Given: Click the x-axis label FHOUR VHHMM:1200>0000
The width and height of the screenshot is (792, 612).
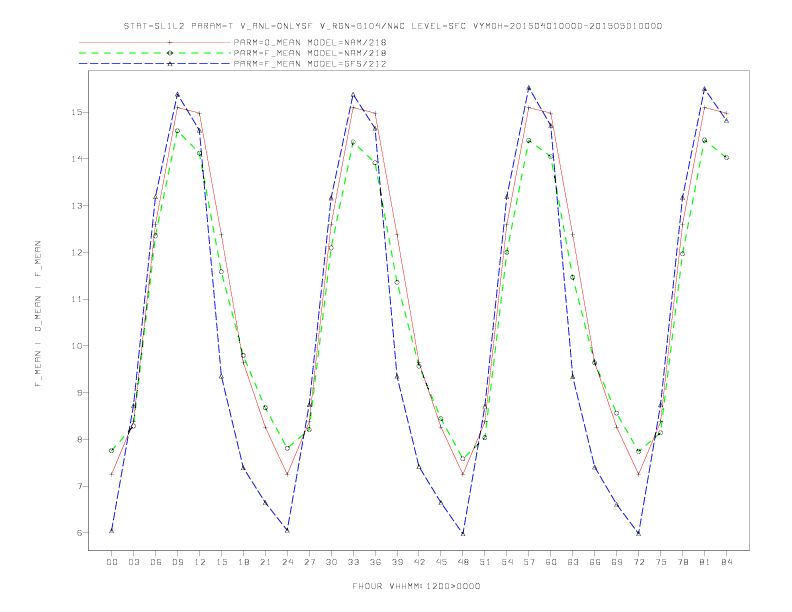Looking at the screenshot, I should pyautogui.click(x=416, y=586).
